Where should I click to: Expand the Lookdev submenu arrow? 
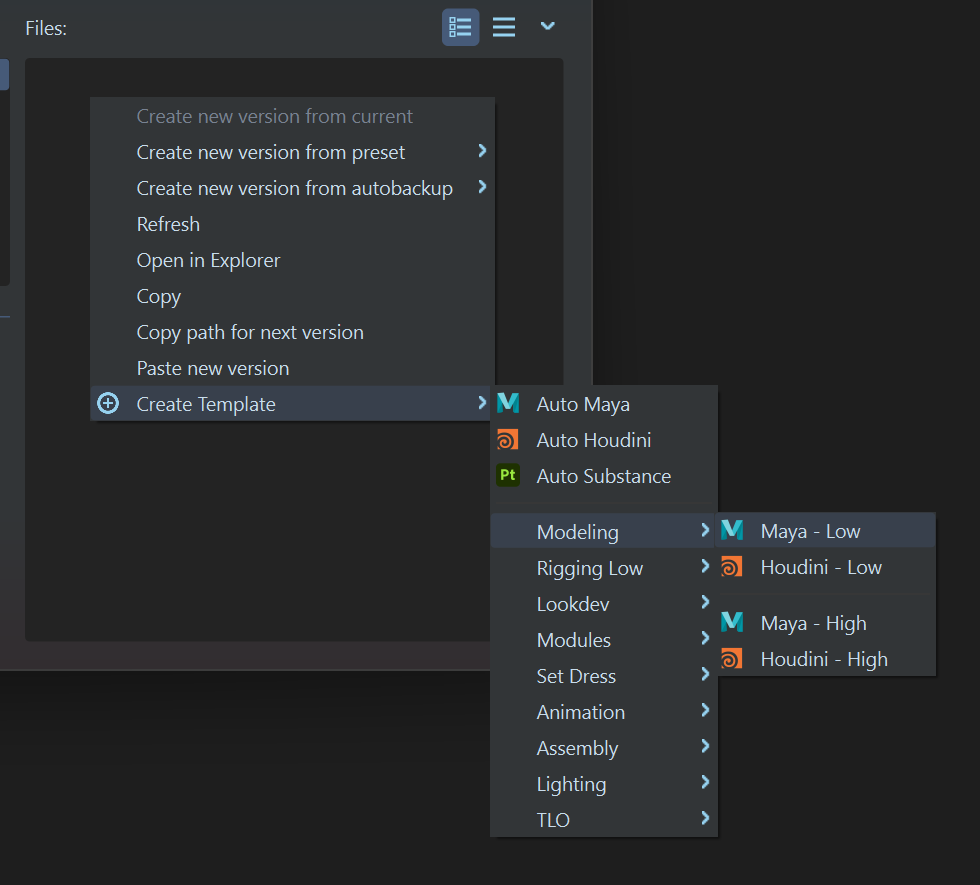(x=705, y=602)
